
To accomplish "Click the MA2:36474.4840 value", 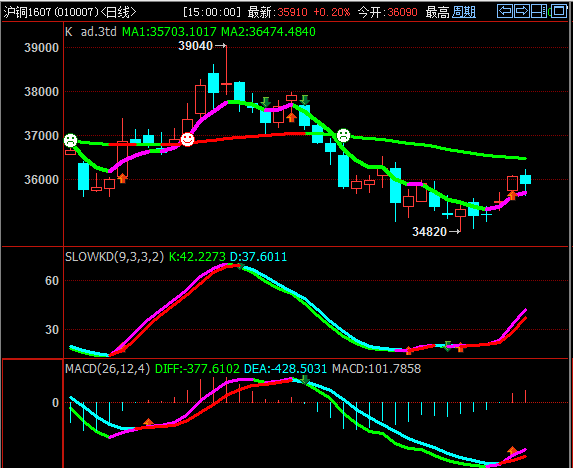I will (269, 32).
